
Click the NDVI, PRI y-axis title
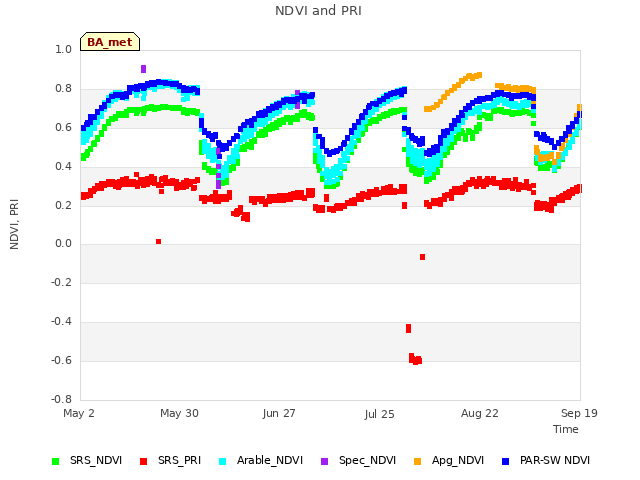pyautogui.click(x=14, y=224)
